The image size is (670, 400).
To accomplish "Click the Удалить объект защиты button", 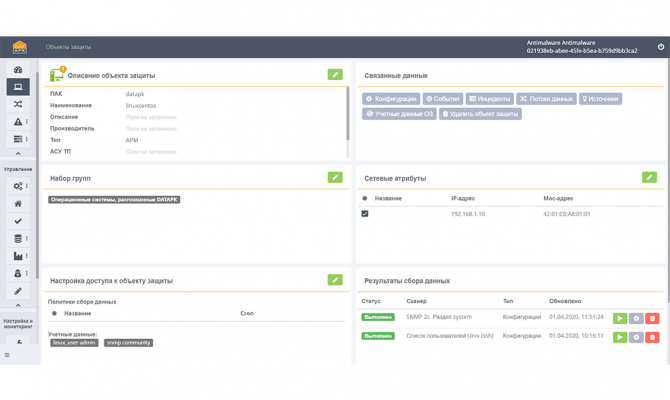I will tap(481, 114).
